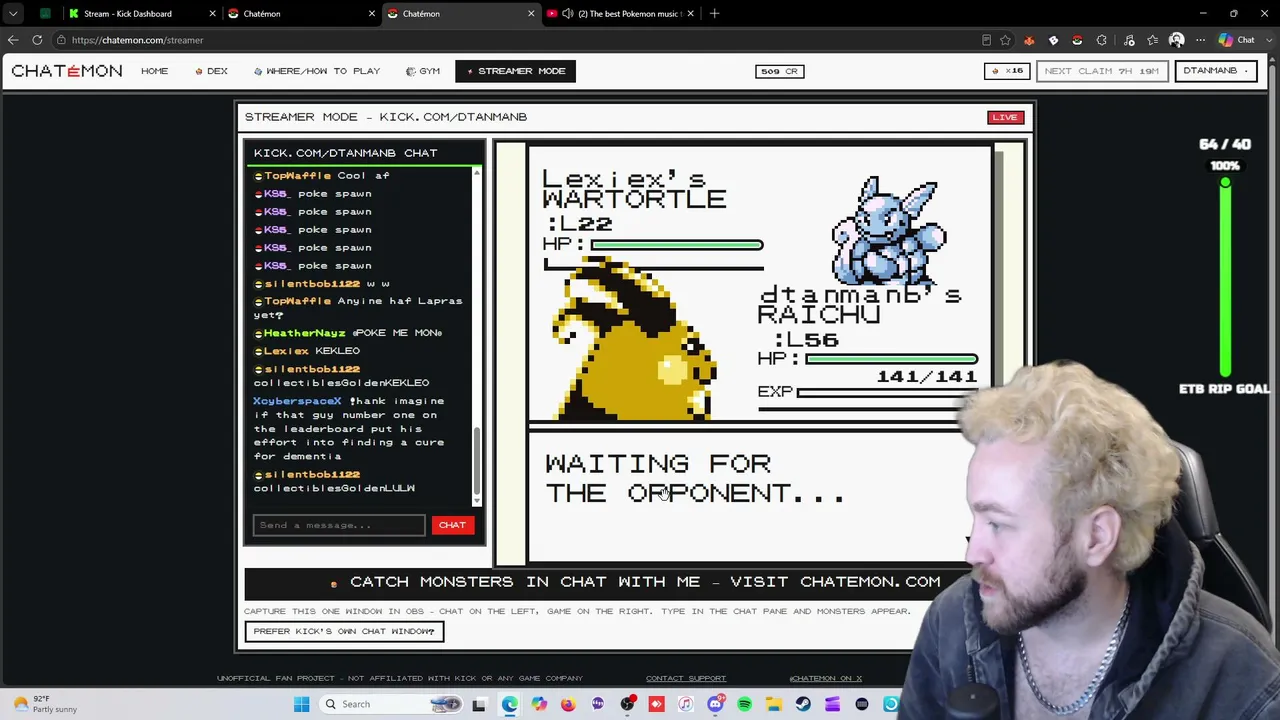Viewport: 1280px width, 720px height.
Task: Go to HOME nav item
Action: point(154,71)
